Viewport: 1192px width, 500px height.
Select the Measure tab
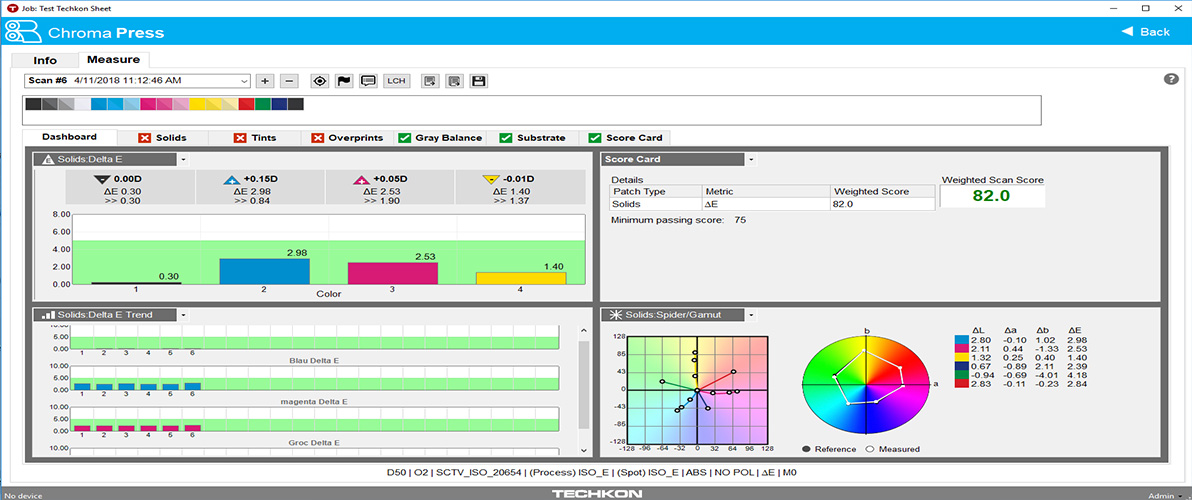pos(113,59)
